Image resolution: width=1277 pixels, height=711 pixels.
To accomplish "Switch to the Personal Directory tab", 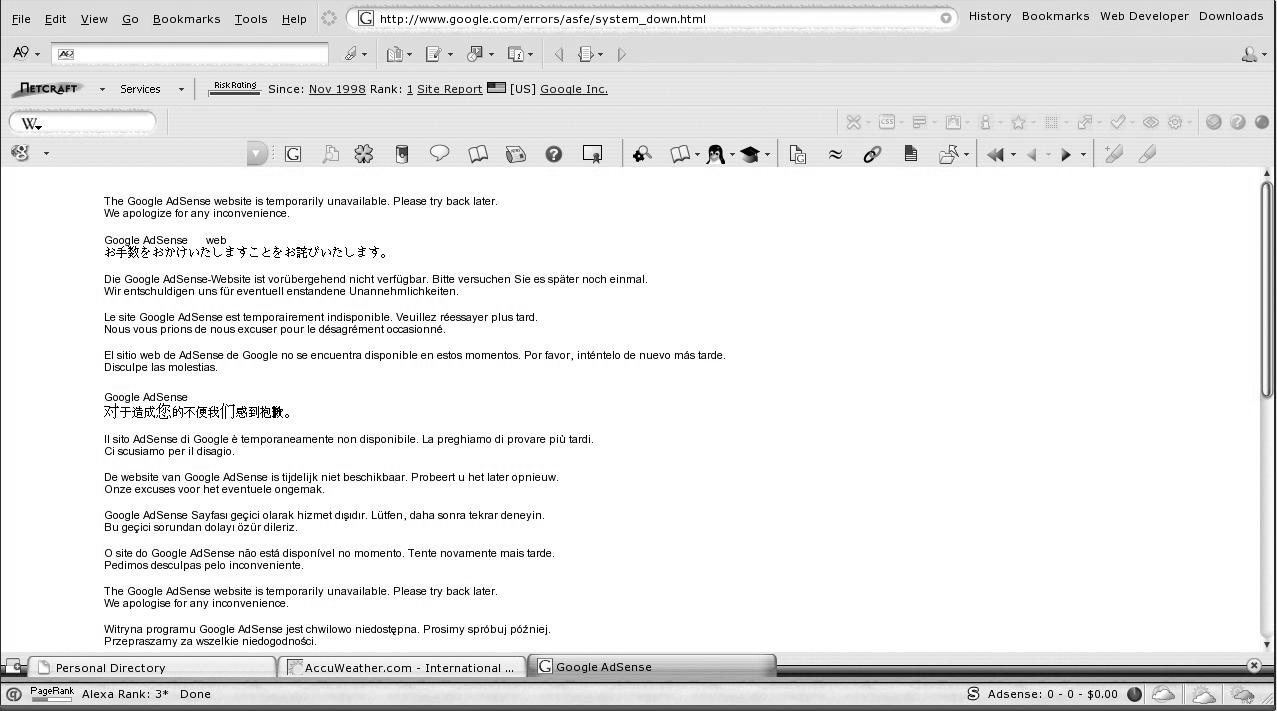I will point(152,667).
